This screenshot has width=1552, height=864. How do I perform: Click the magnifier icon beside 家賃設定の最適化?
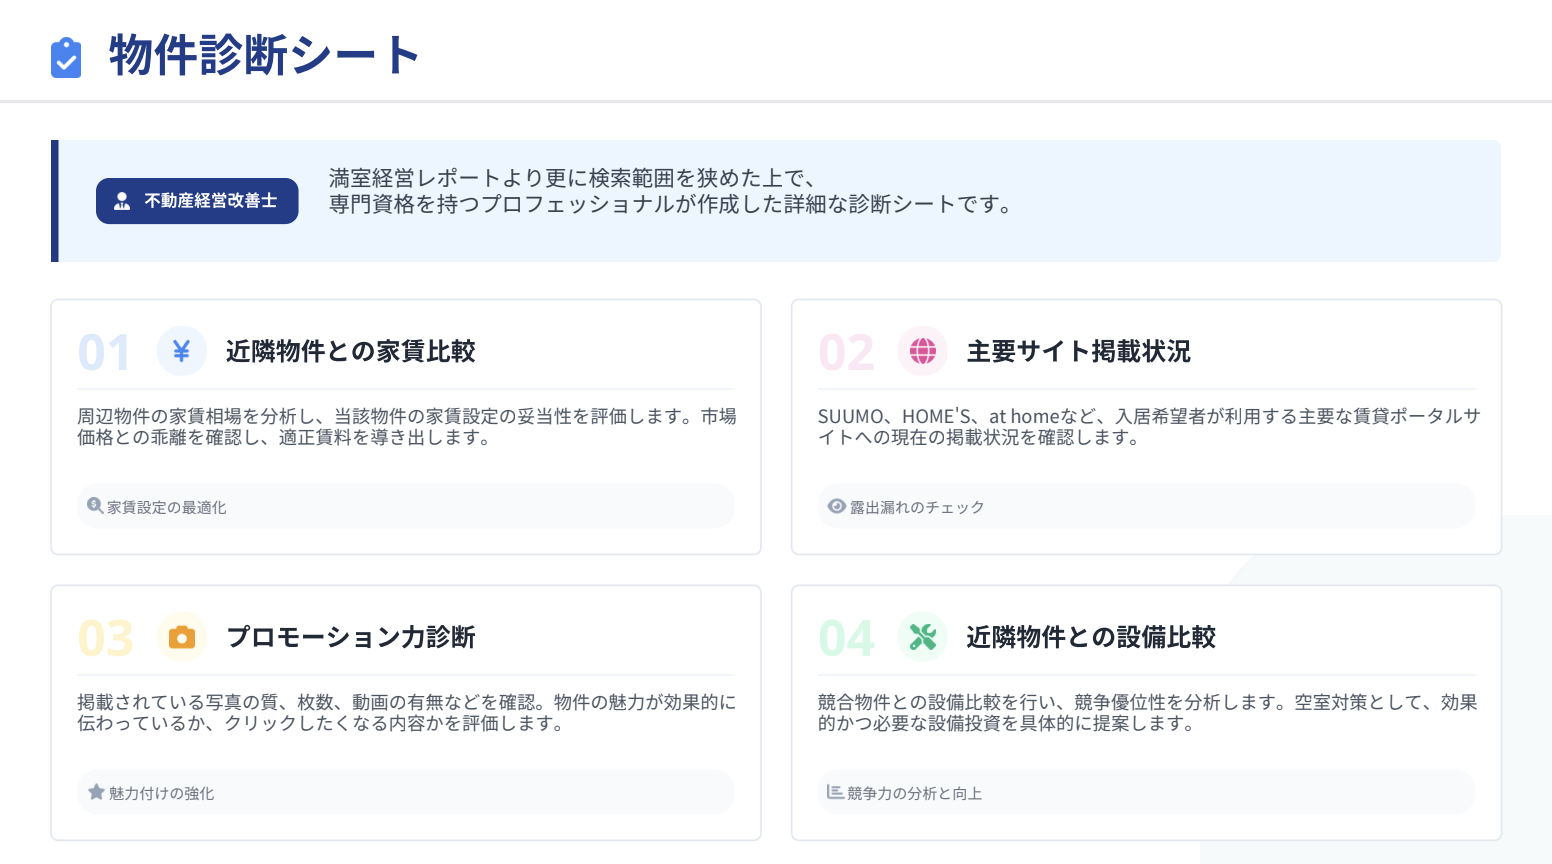click(95, 506)
